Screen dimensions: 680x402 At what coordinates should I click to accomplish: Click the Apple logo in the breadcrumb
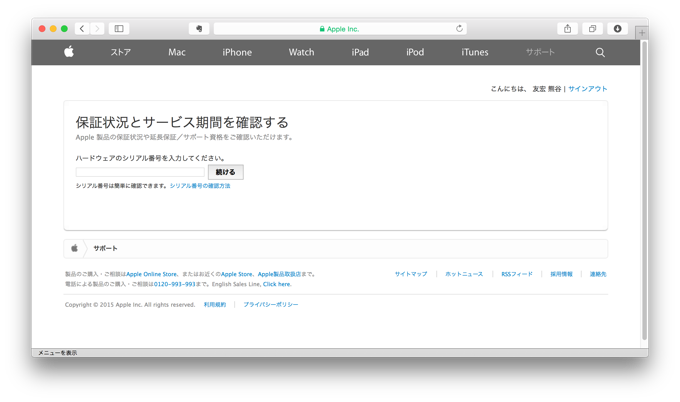(75, 248)
